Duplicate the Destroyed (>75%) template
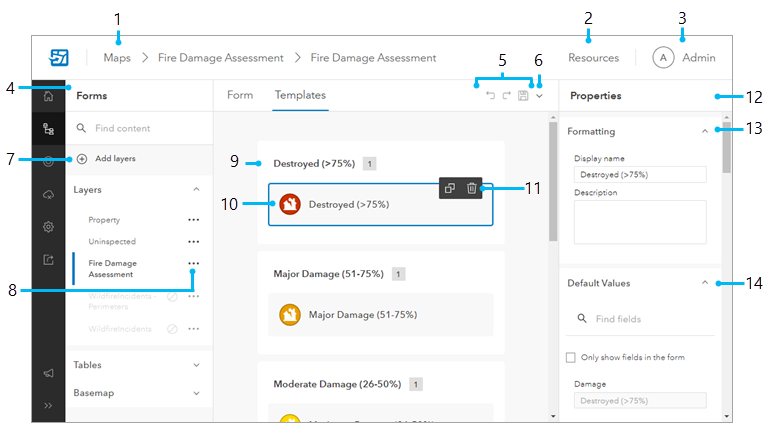The width and height of the screenshot is (772, 423). [x=450, y=188]
